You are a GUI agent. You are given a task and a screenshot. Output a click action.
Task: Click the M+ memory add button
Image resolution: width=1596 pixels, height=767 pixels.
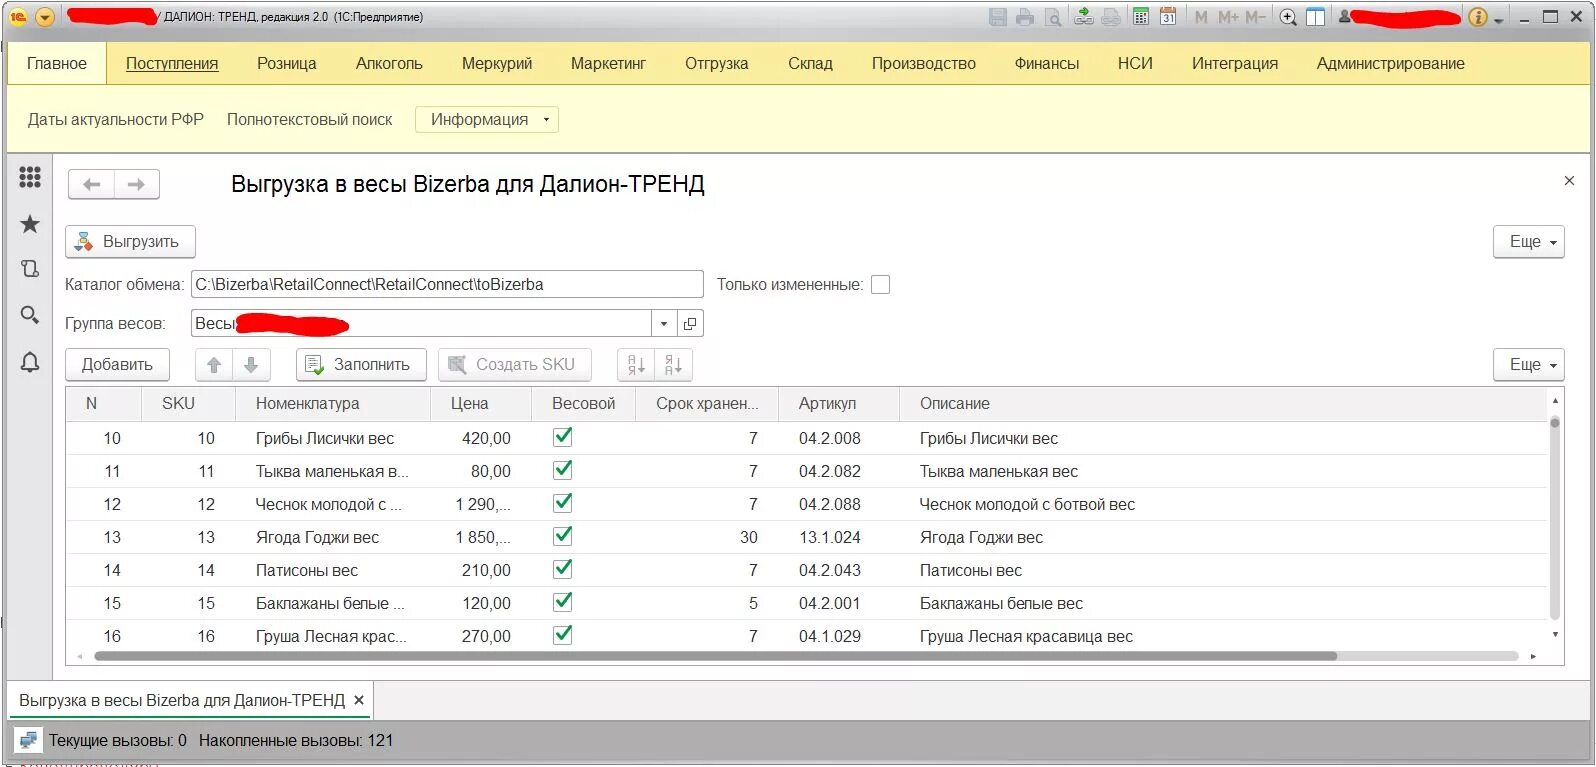point(1228,17)
